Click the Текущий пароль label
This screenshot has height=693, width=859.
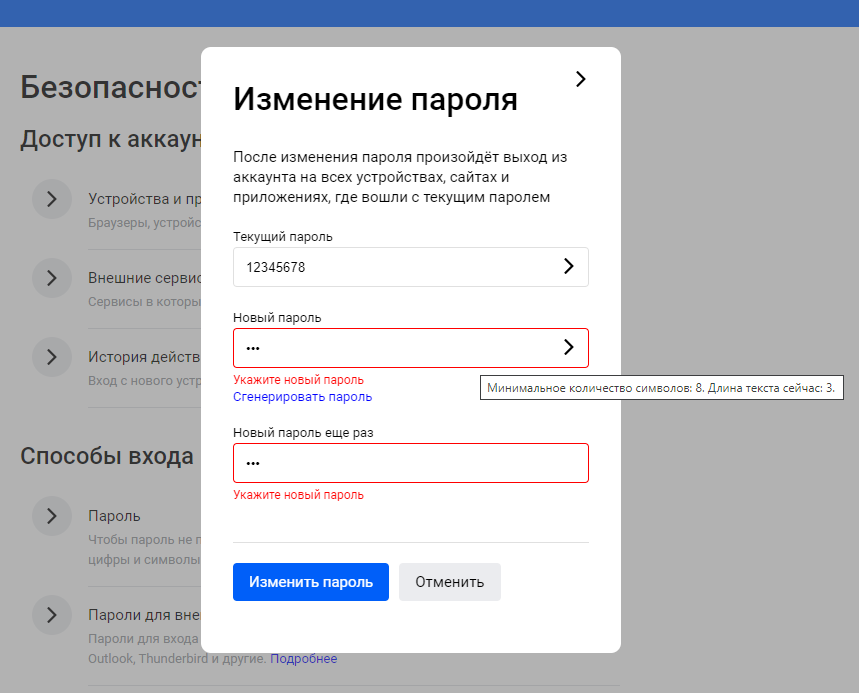[283, 237]
